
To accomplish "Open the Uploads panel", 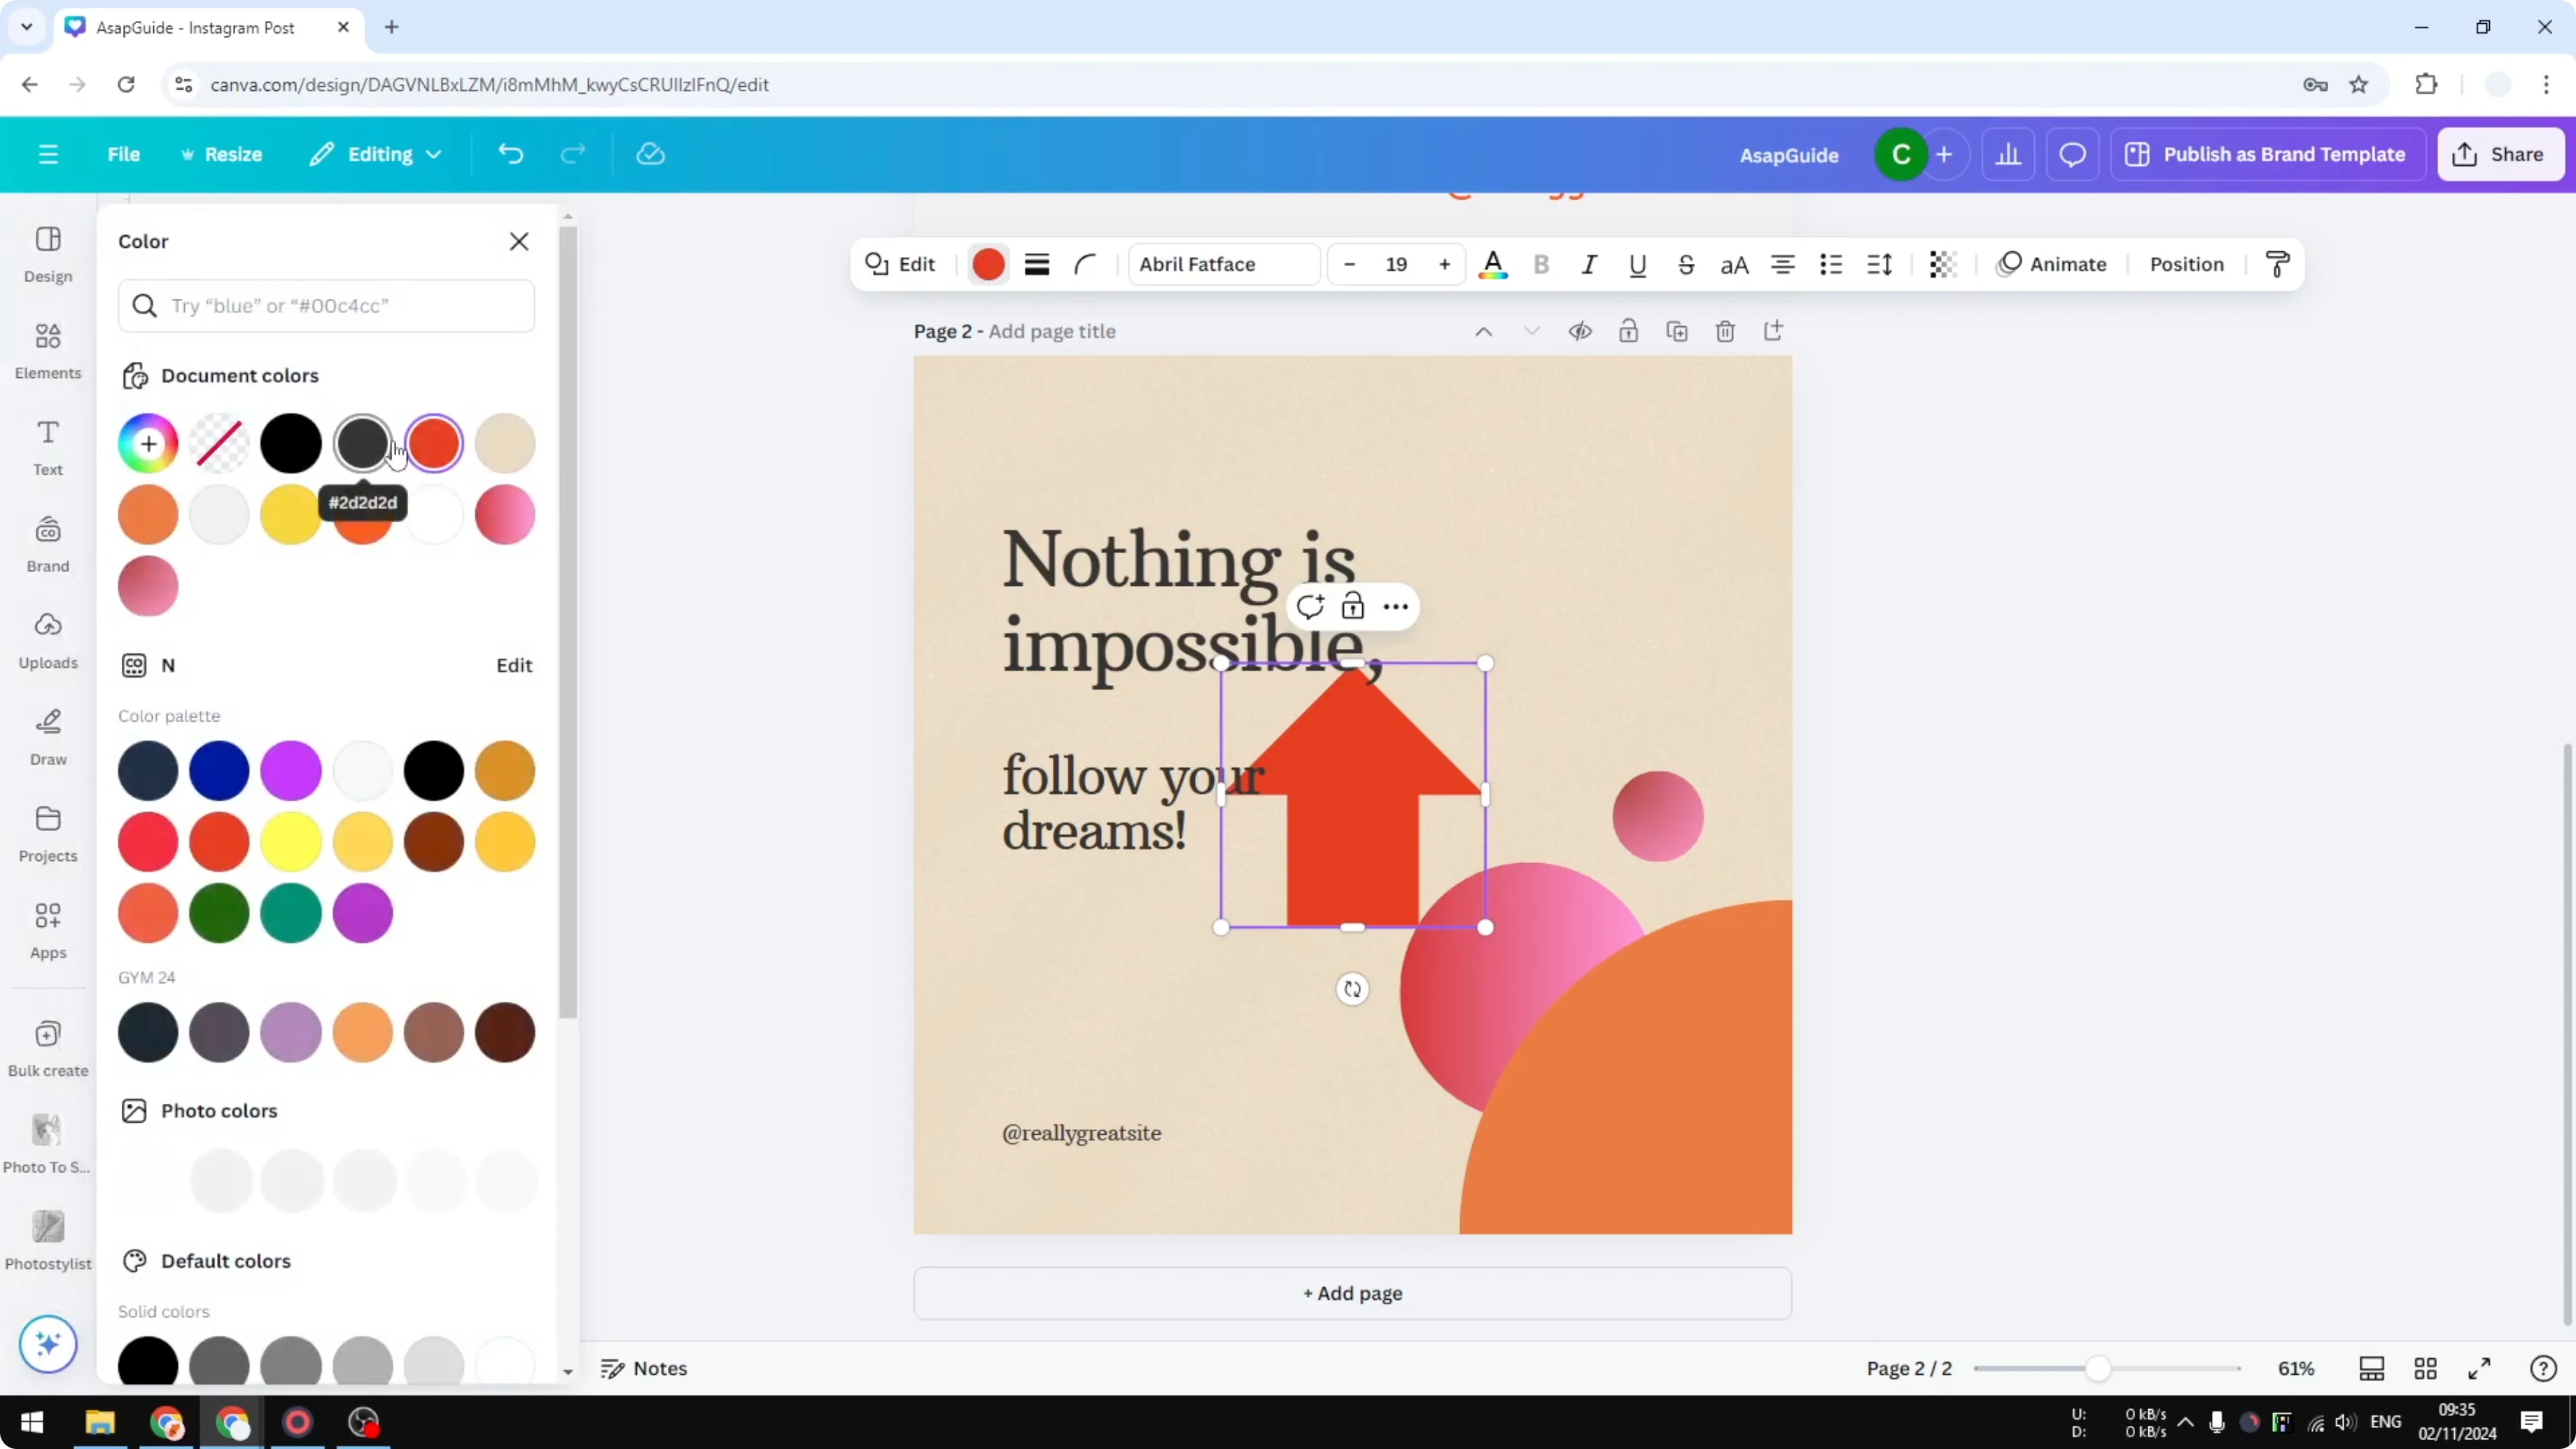I will (x=46, y=639).
